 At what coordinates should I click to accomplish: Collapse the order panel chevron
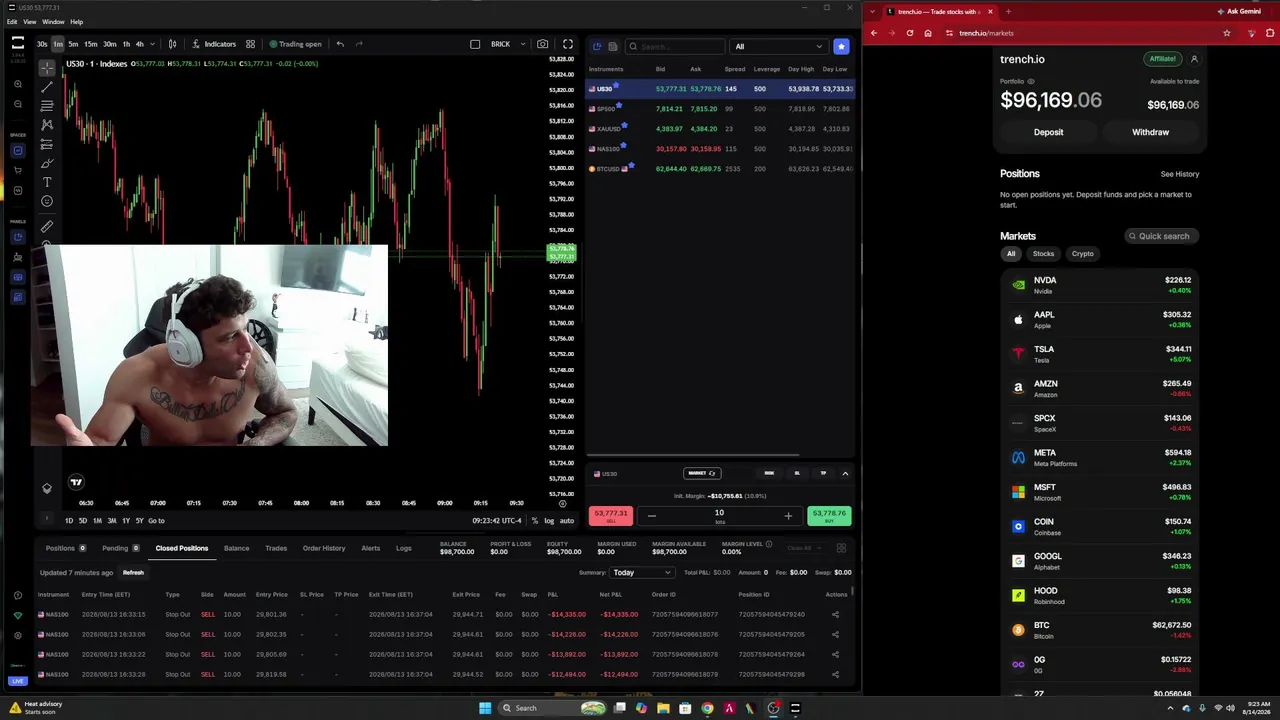[x=845, y=473]
